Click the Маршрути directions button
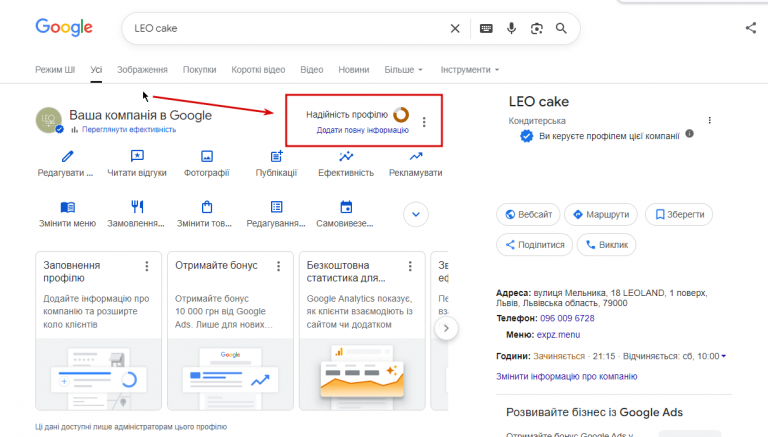 [x=601, y=215]
